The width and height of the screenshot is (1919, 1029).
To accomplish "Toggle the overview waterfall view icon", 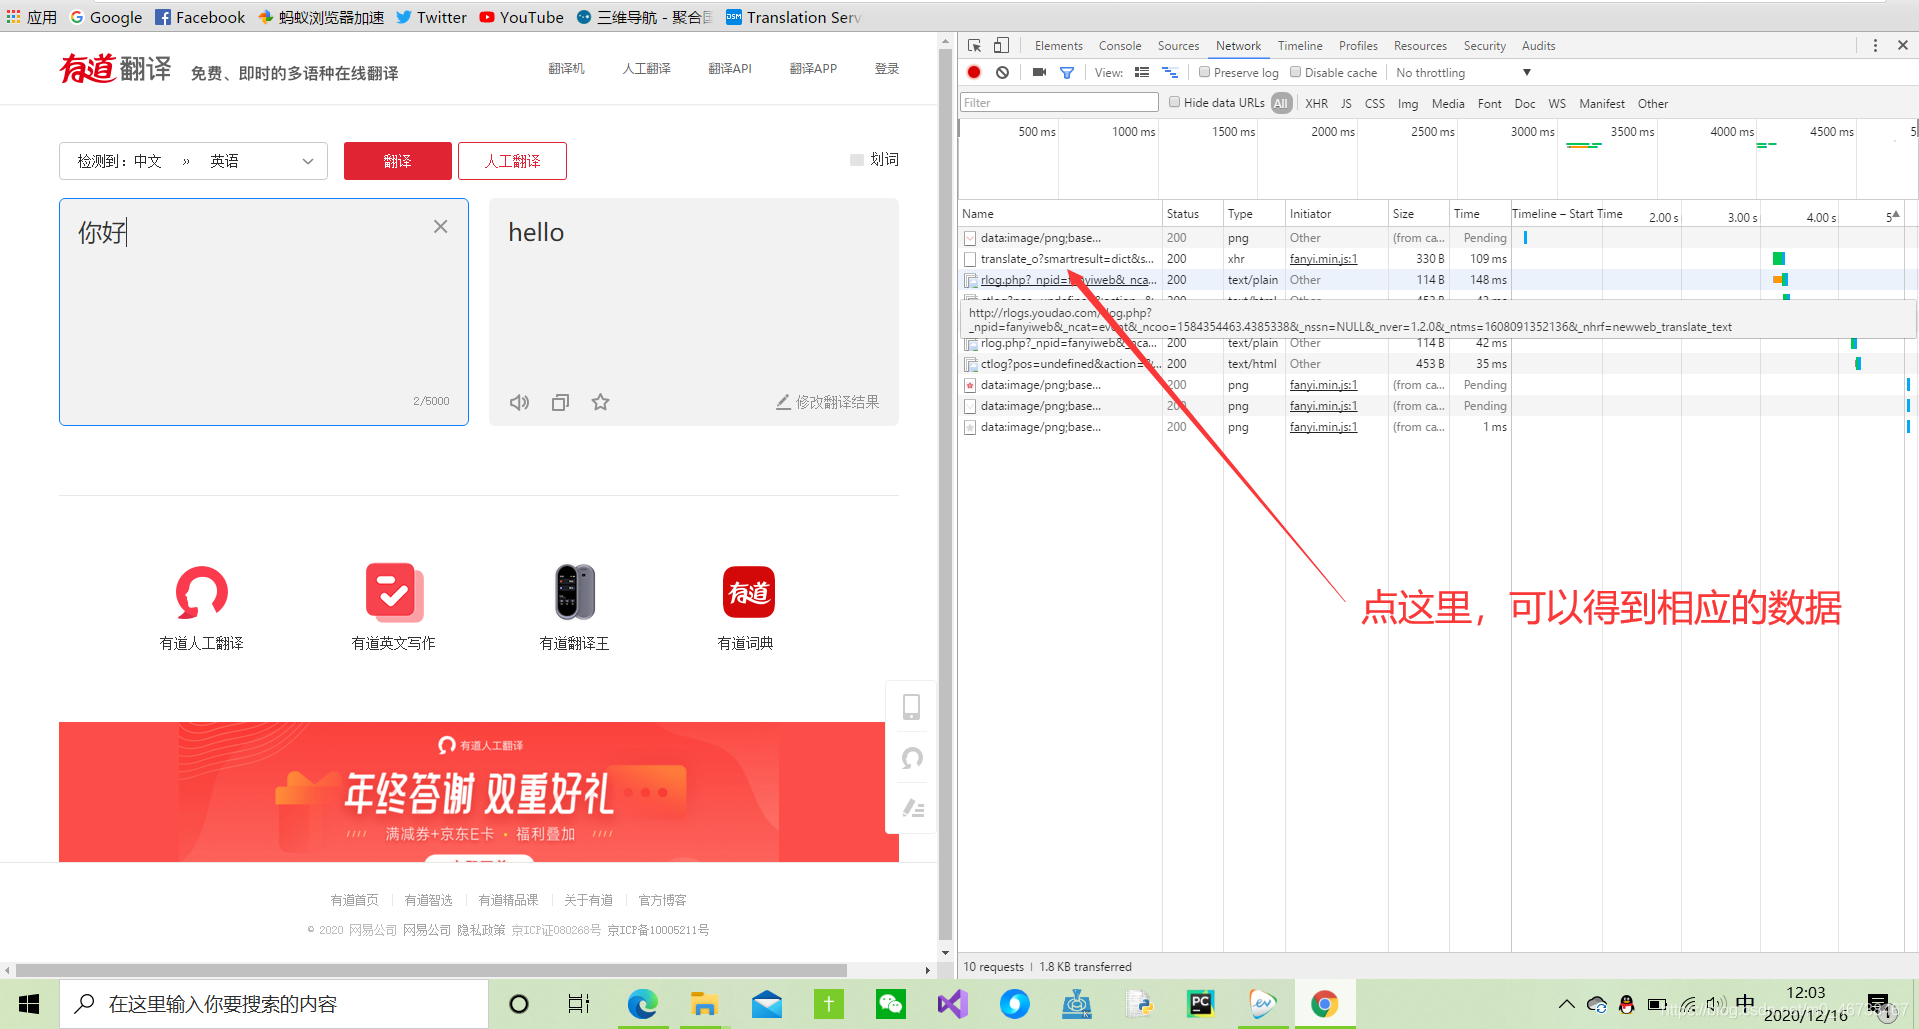I will tap(1170, 72).
